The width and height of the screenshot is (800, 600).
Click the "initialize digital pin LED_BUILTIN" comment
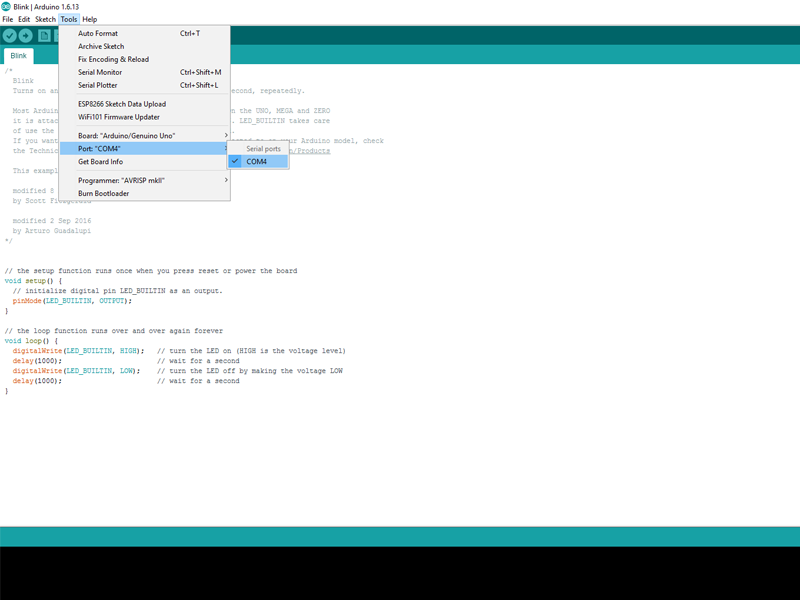pyautogui.click(x=117, y=291)
